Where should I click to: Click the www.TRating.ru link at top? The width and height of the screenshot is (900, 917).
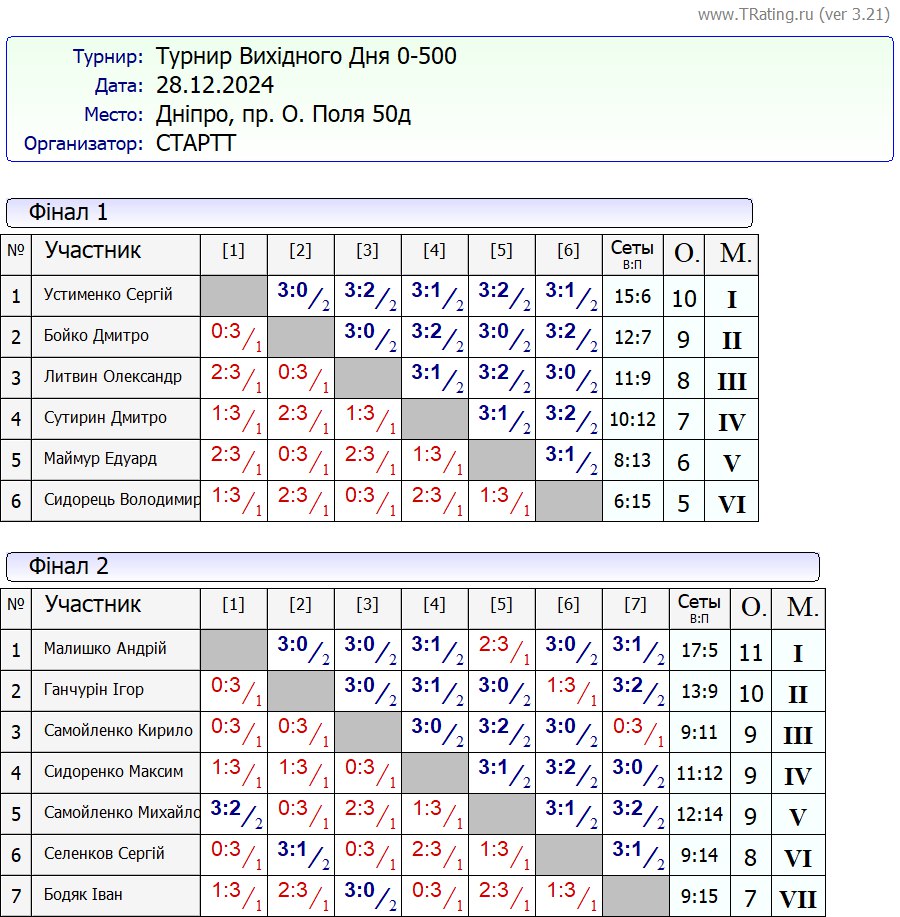[793, 14]
